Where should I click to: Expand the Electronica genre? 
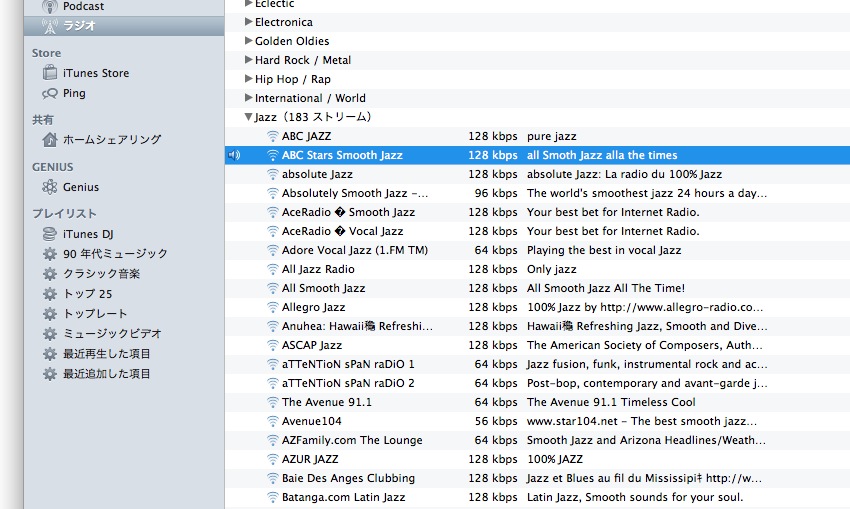point(248,22)
